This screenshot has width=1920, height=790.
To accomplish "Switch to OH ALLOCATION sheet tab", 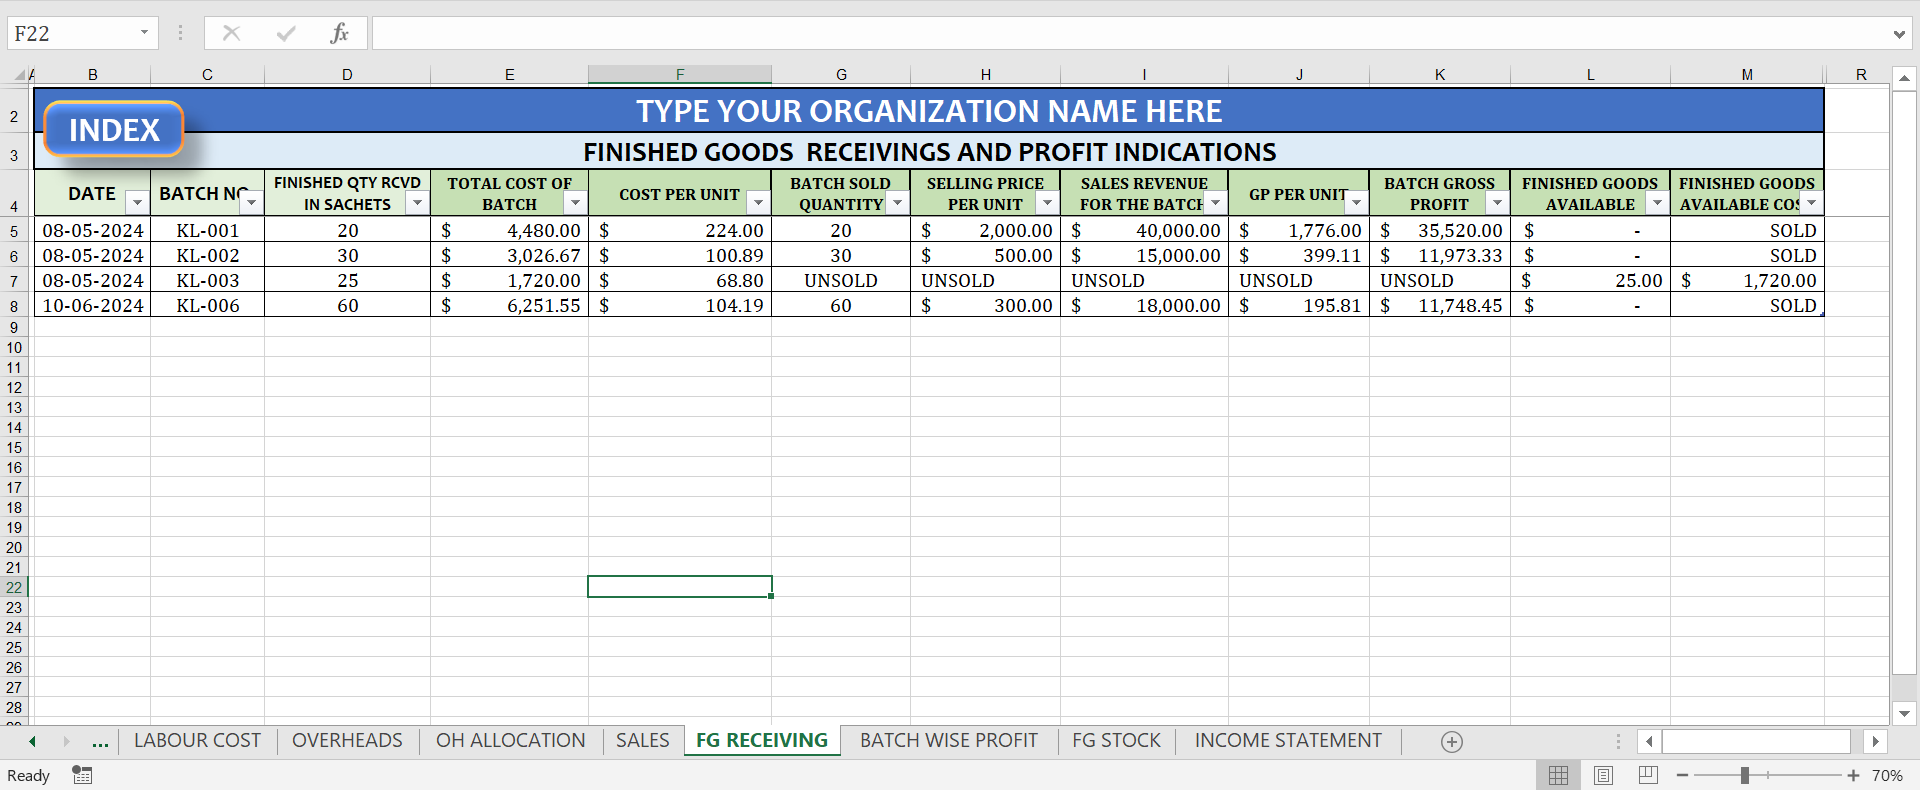I will coord(511,741).
